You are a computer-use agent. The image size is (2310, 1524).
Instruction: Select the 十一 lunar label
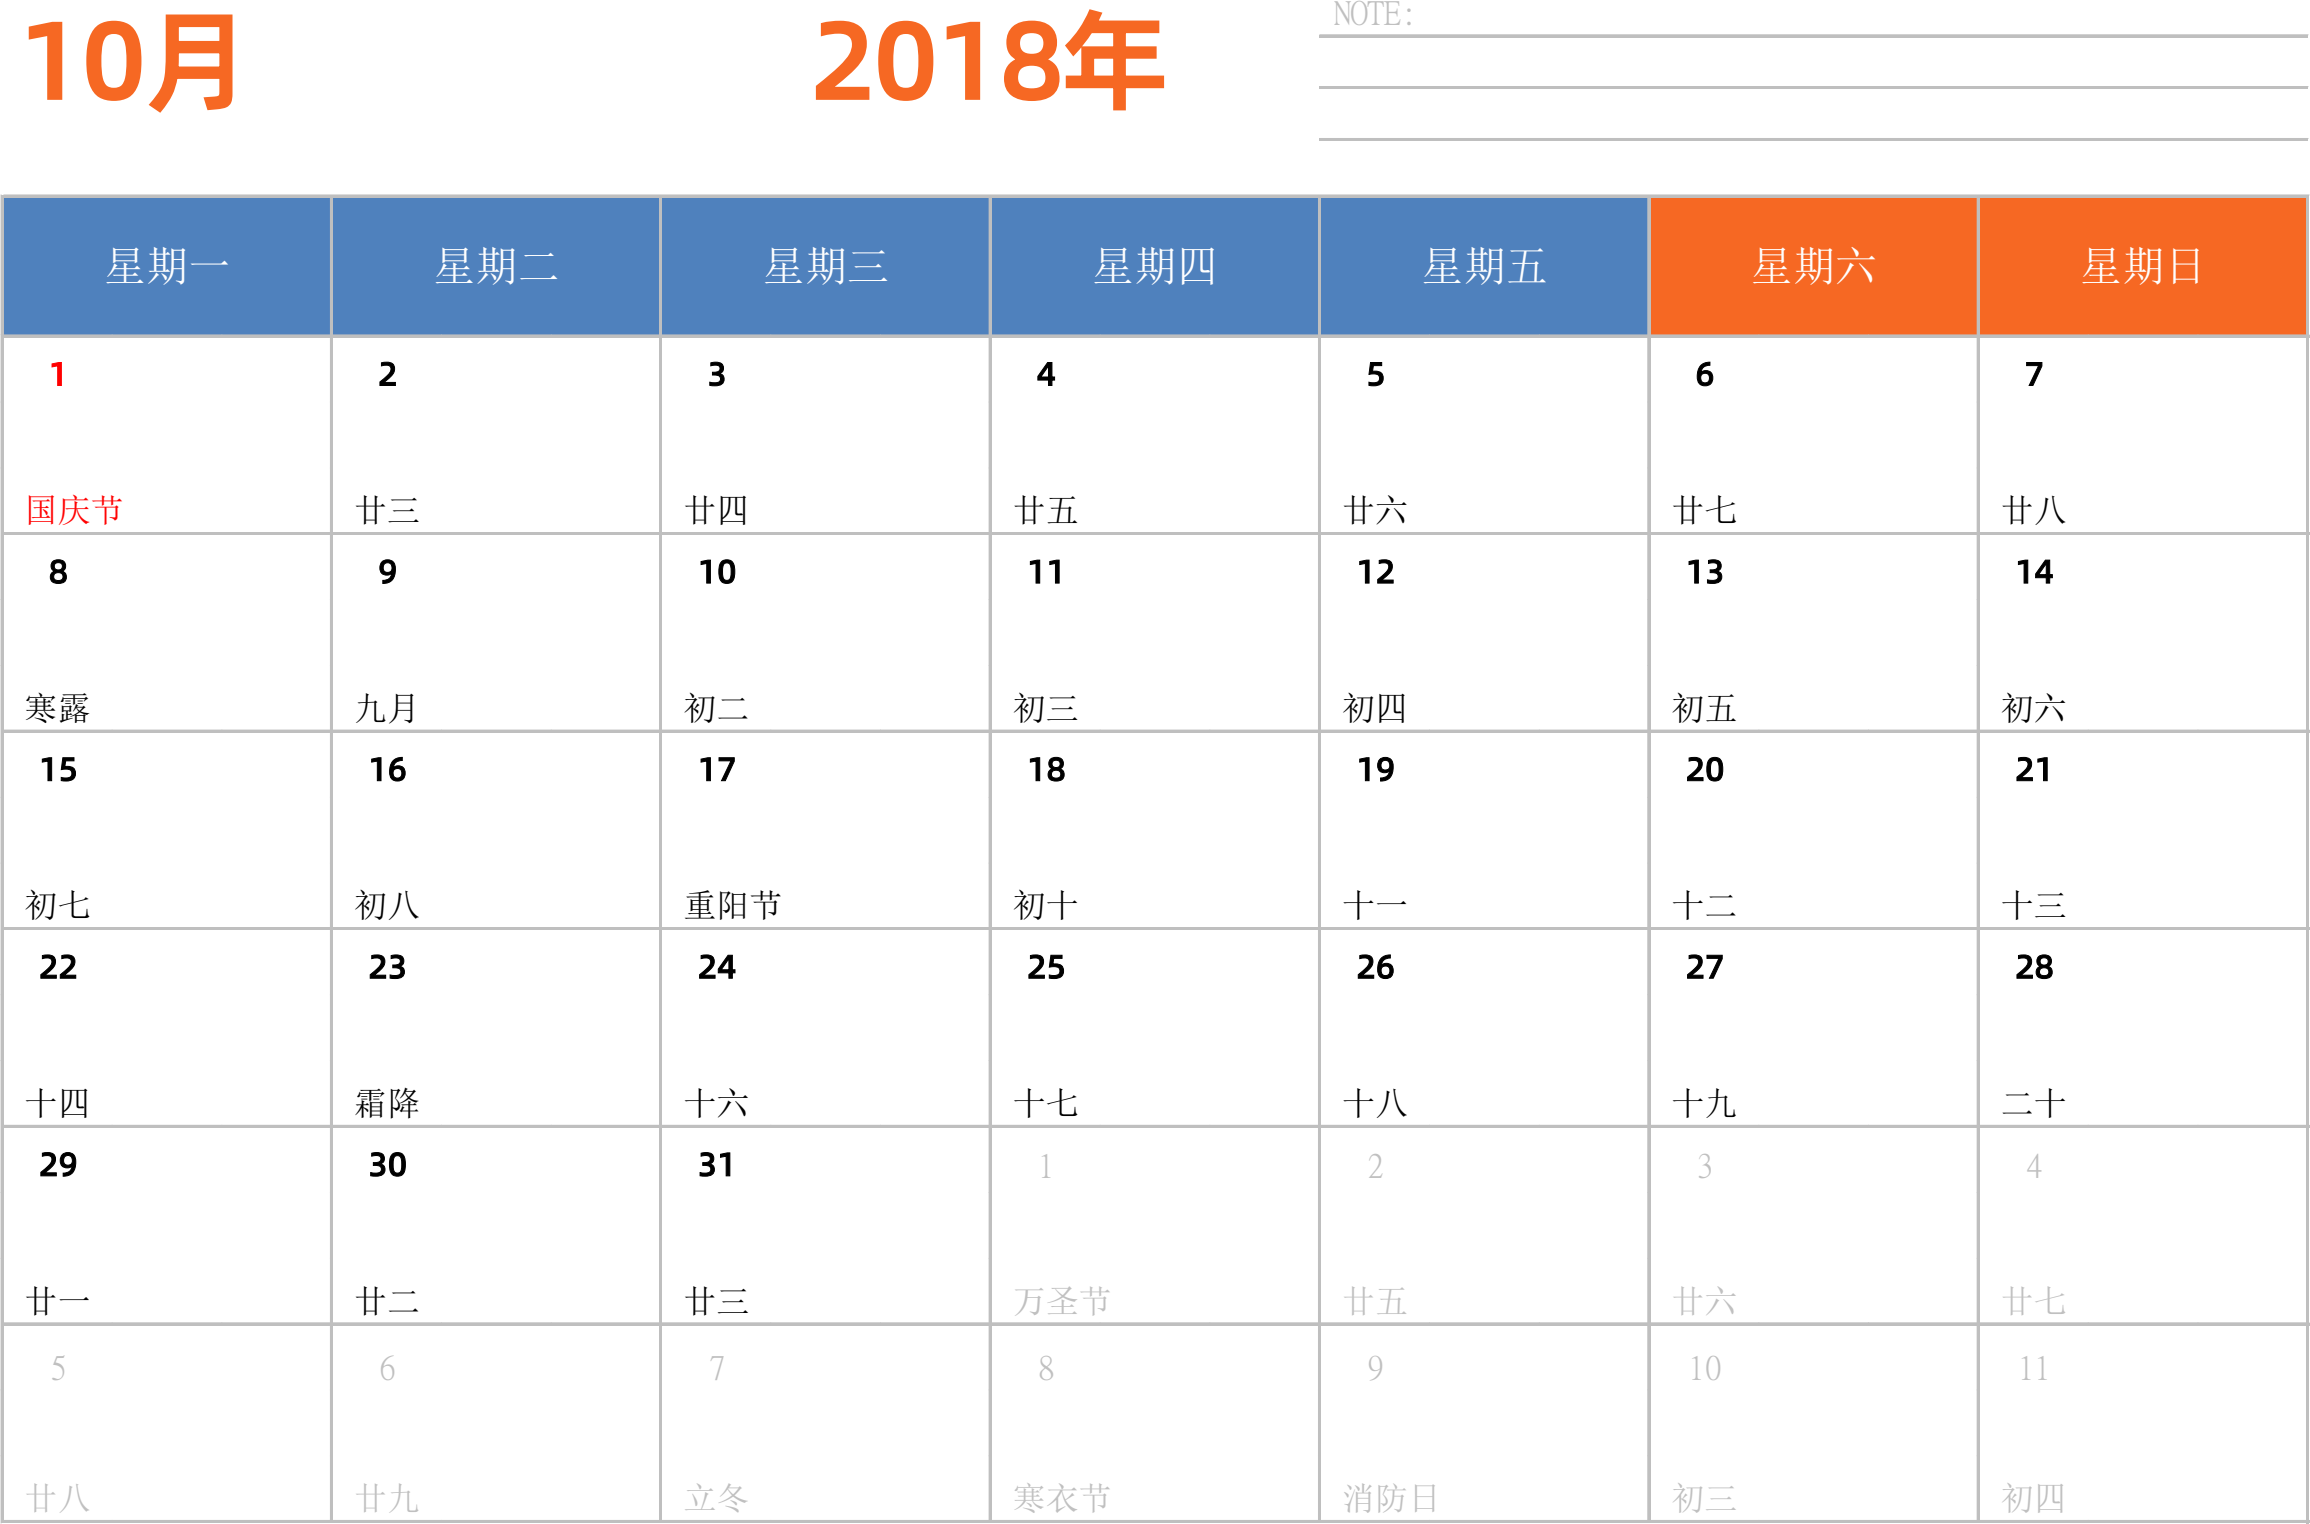click(x=1375, y=906)
